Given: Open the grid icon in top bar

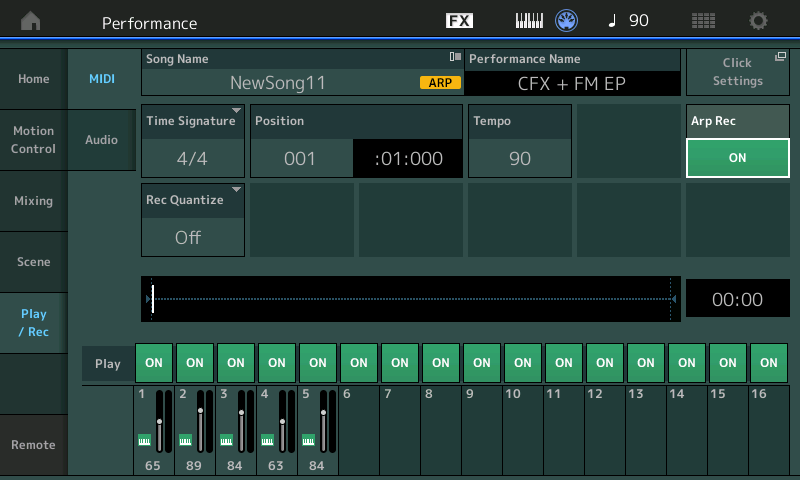Looking at the screenshot, I should (703, 21).
